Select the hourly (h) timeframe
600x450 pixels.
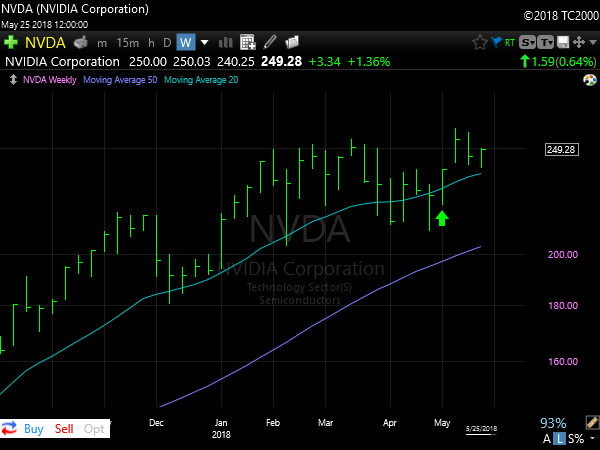tap(151, 42)
